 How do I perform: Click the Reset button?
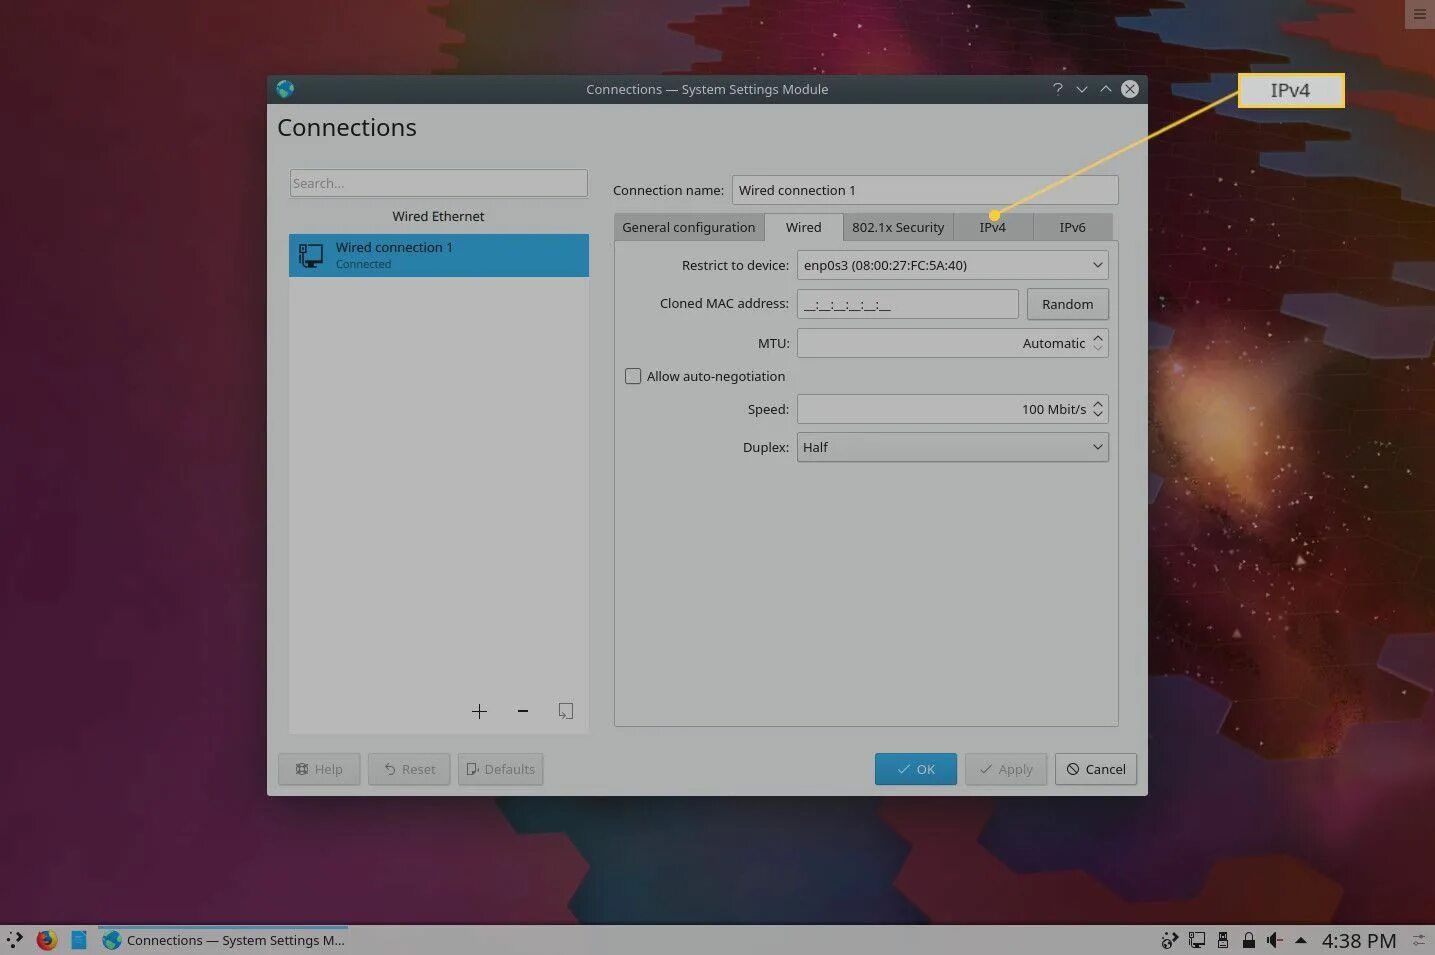(x=409, y=769)
